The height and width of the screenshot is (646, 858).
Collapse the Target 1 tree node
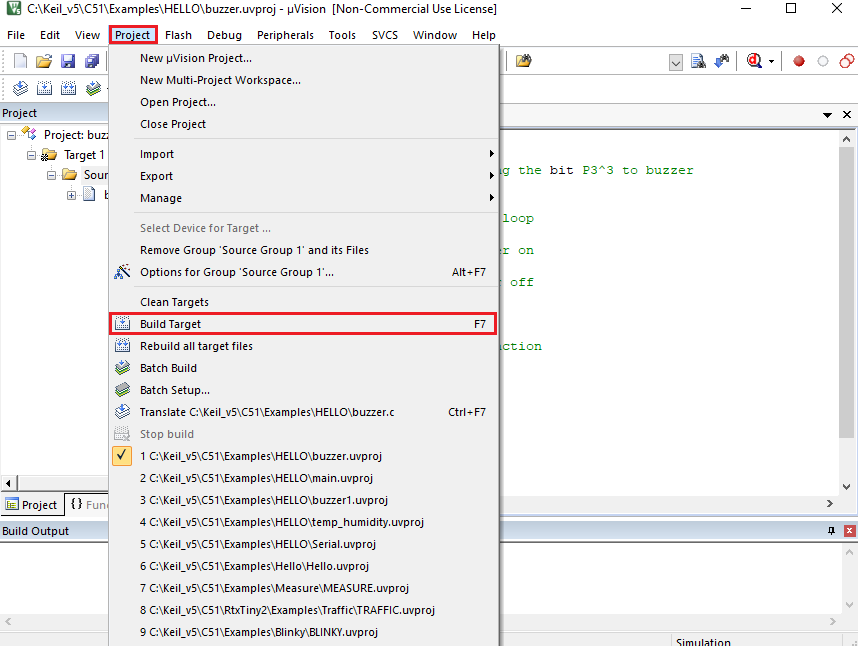click(x=31, y=155)
